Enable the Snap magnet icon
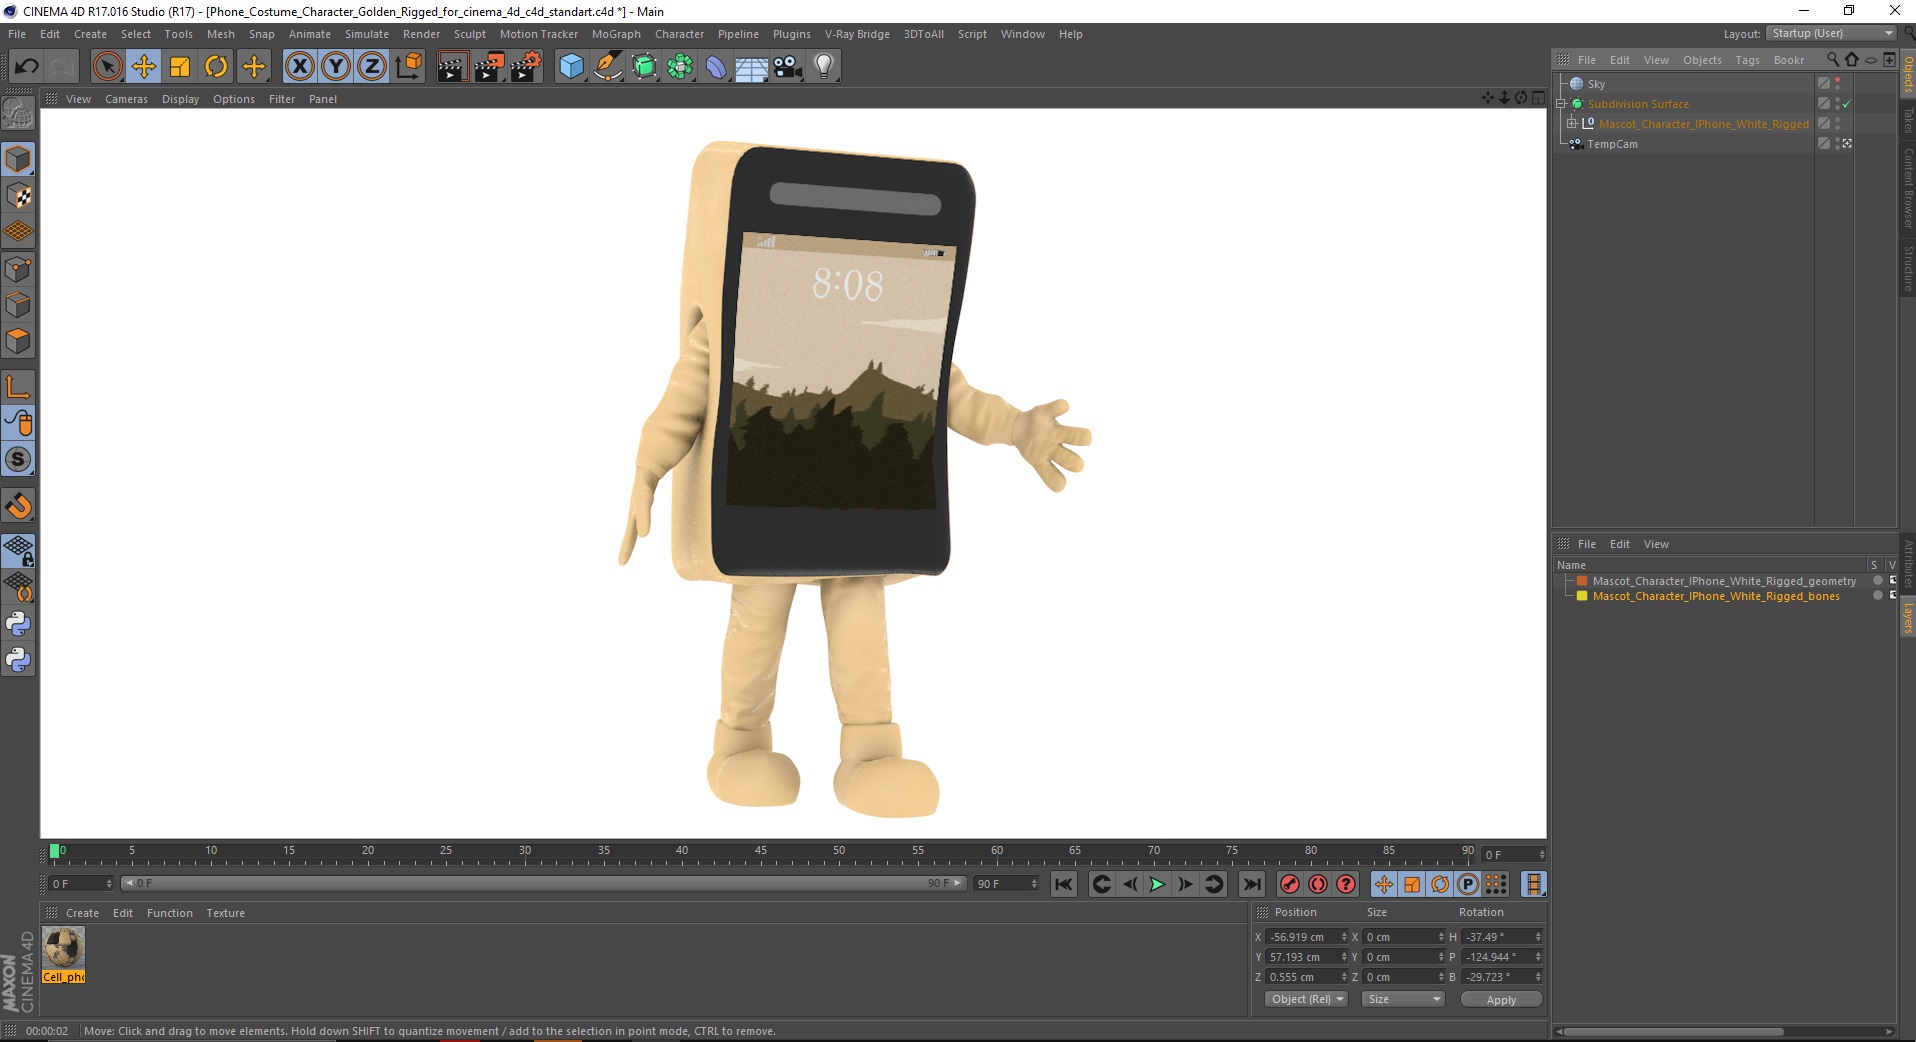Image resolution: width=1916 pixels, height=1042 pixels. click(18, 506)
